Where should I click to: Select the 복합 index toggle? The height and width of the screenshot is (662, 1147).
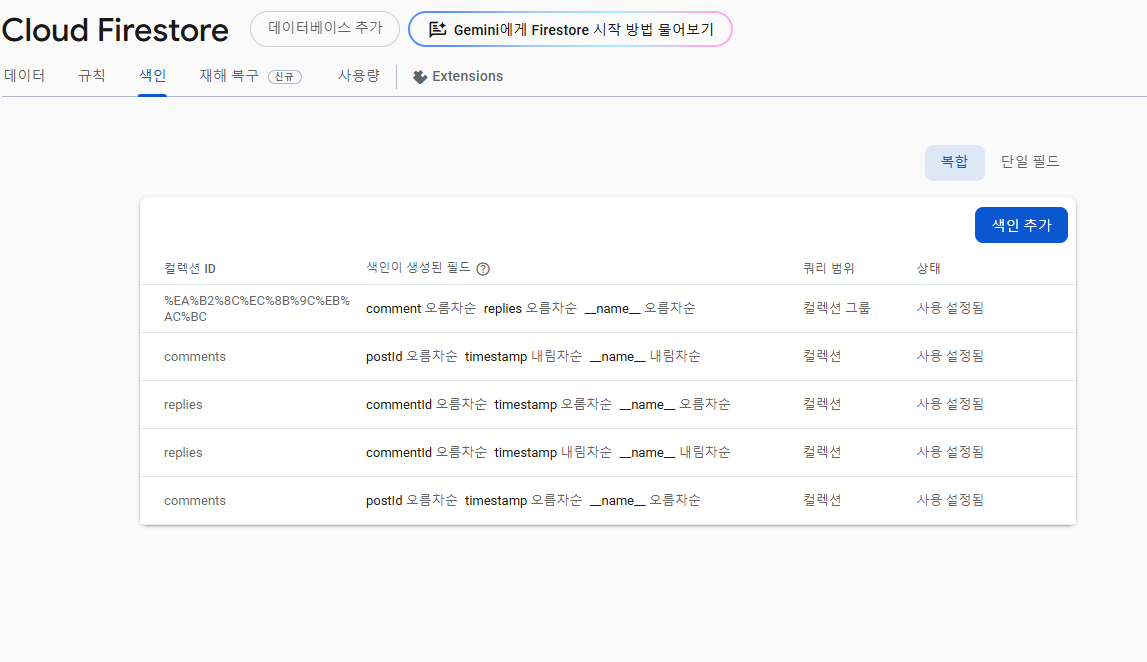955,162
